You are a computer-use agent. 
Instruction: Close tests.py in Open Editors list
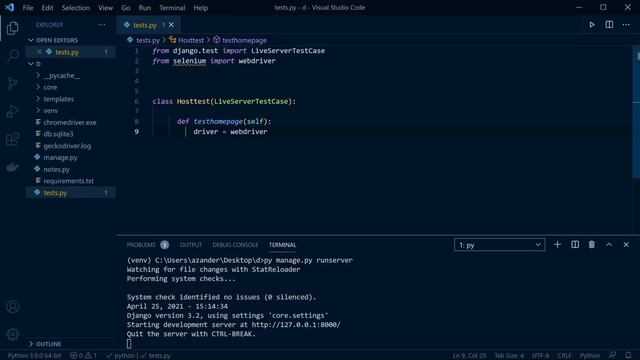(39, 52)
